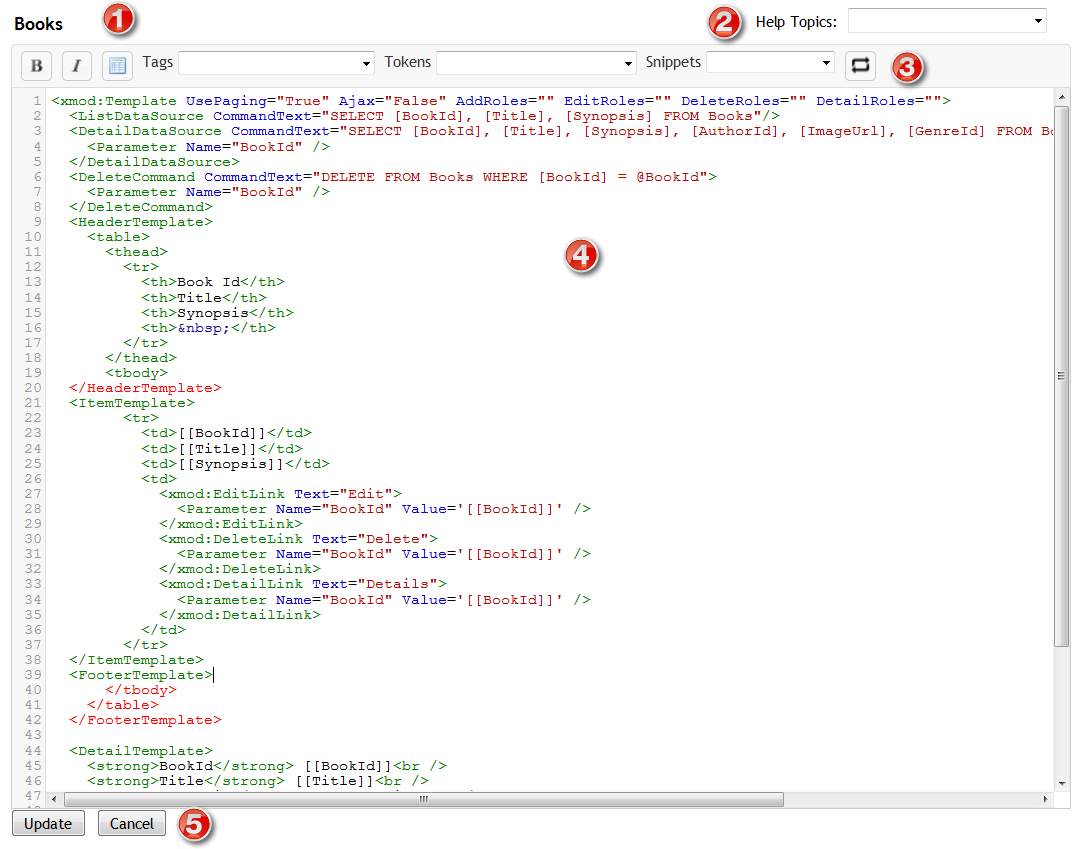
Task: Click the closing /DetailDataSource tag
Action: pyautogui.click(x=155, y=162)
